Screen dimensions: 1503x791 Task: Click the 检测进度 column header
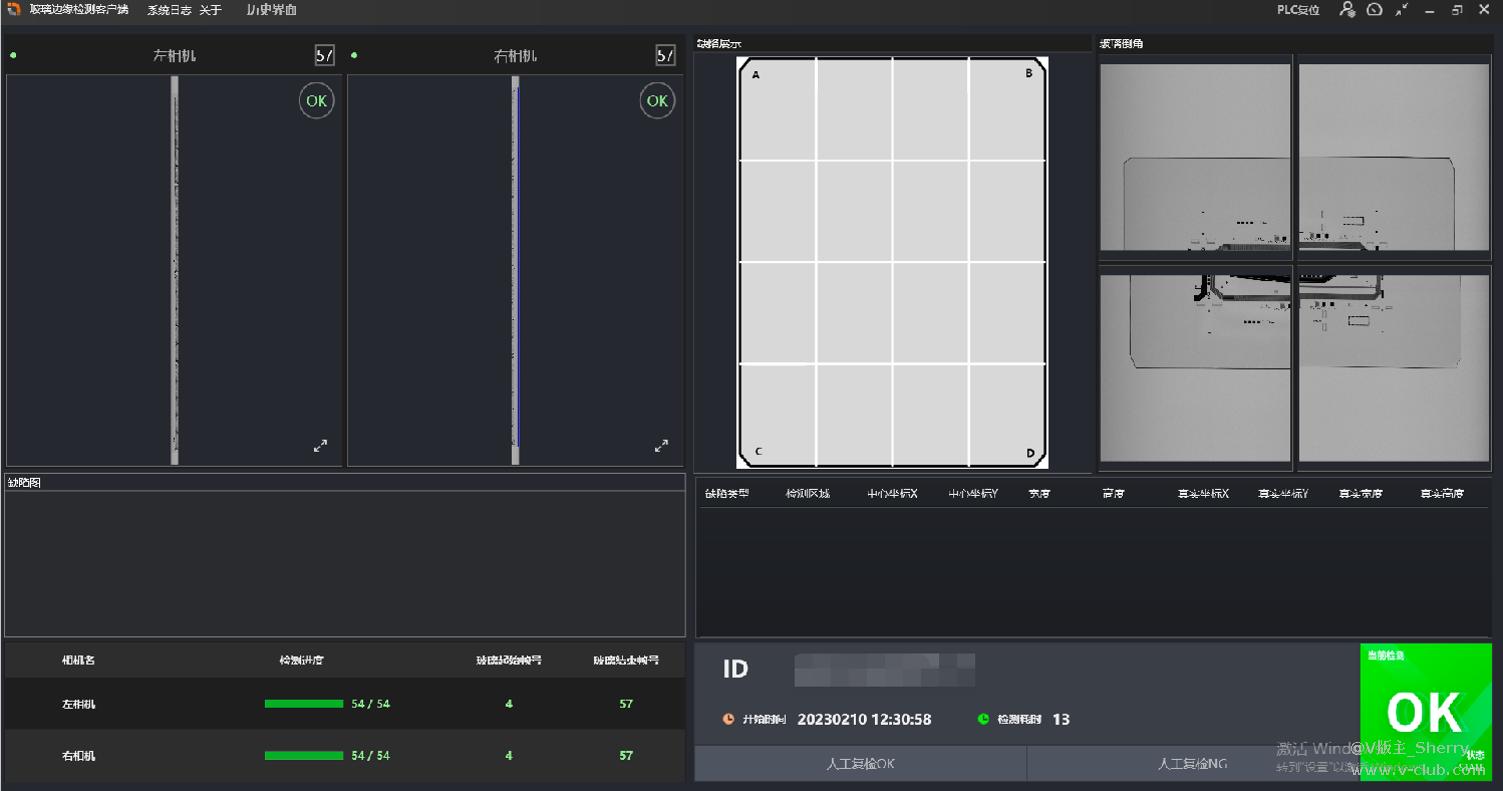(301, 661)
